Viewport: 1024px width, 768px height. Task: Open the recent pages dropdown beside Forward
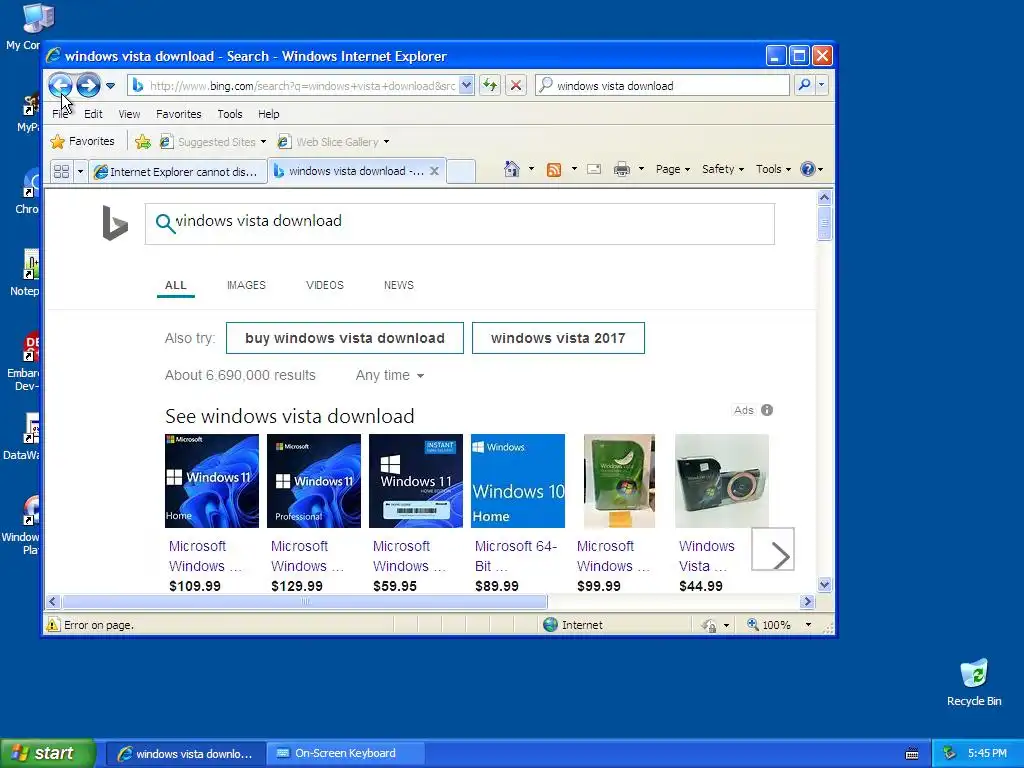[x=110, y=86]
